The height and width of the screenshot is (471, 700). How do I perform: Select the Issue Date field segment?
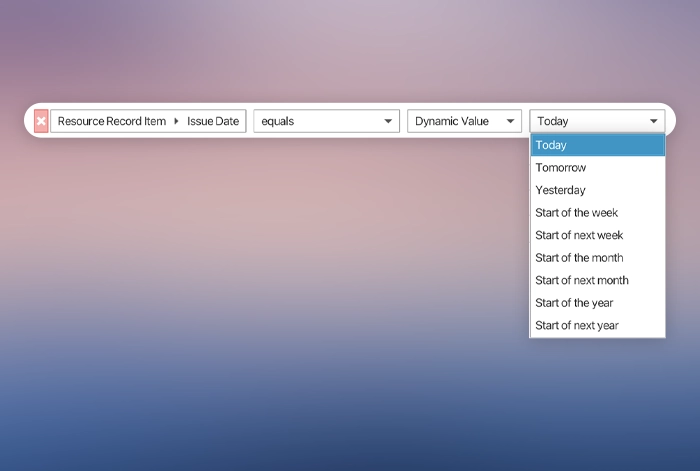click(x=213, y=121)
